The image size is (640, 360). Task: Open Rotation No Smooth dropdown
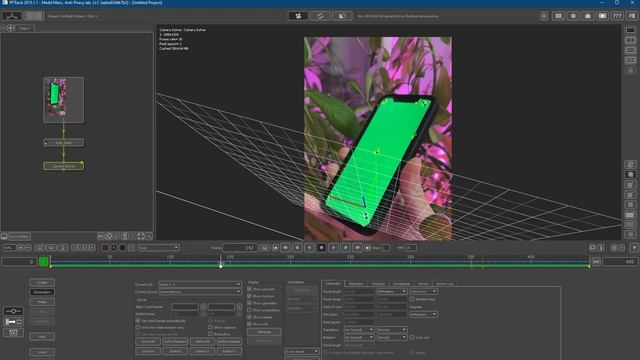[x=359, y=338]
